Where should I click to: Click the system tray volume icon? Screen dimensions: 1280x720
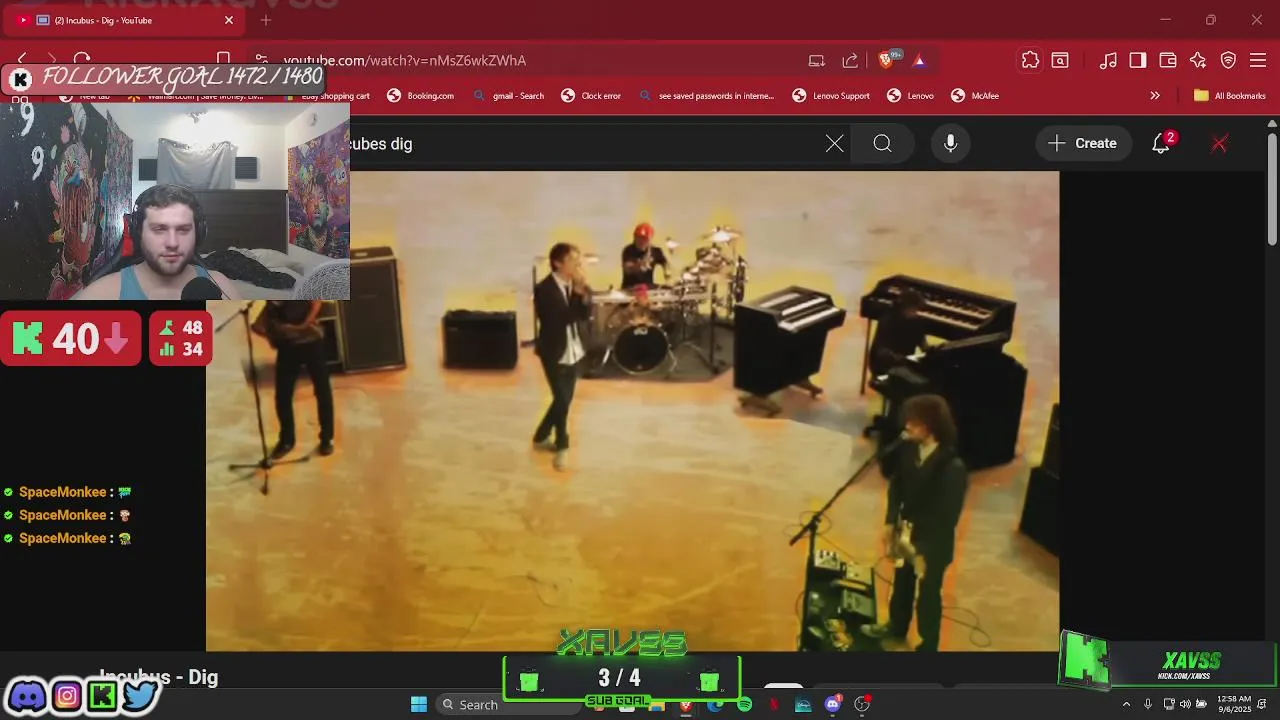[x=1185, y=705]
